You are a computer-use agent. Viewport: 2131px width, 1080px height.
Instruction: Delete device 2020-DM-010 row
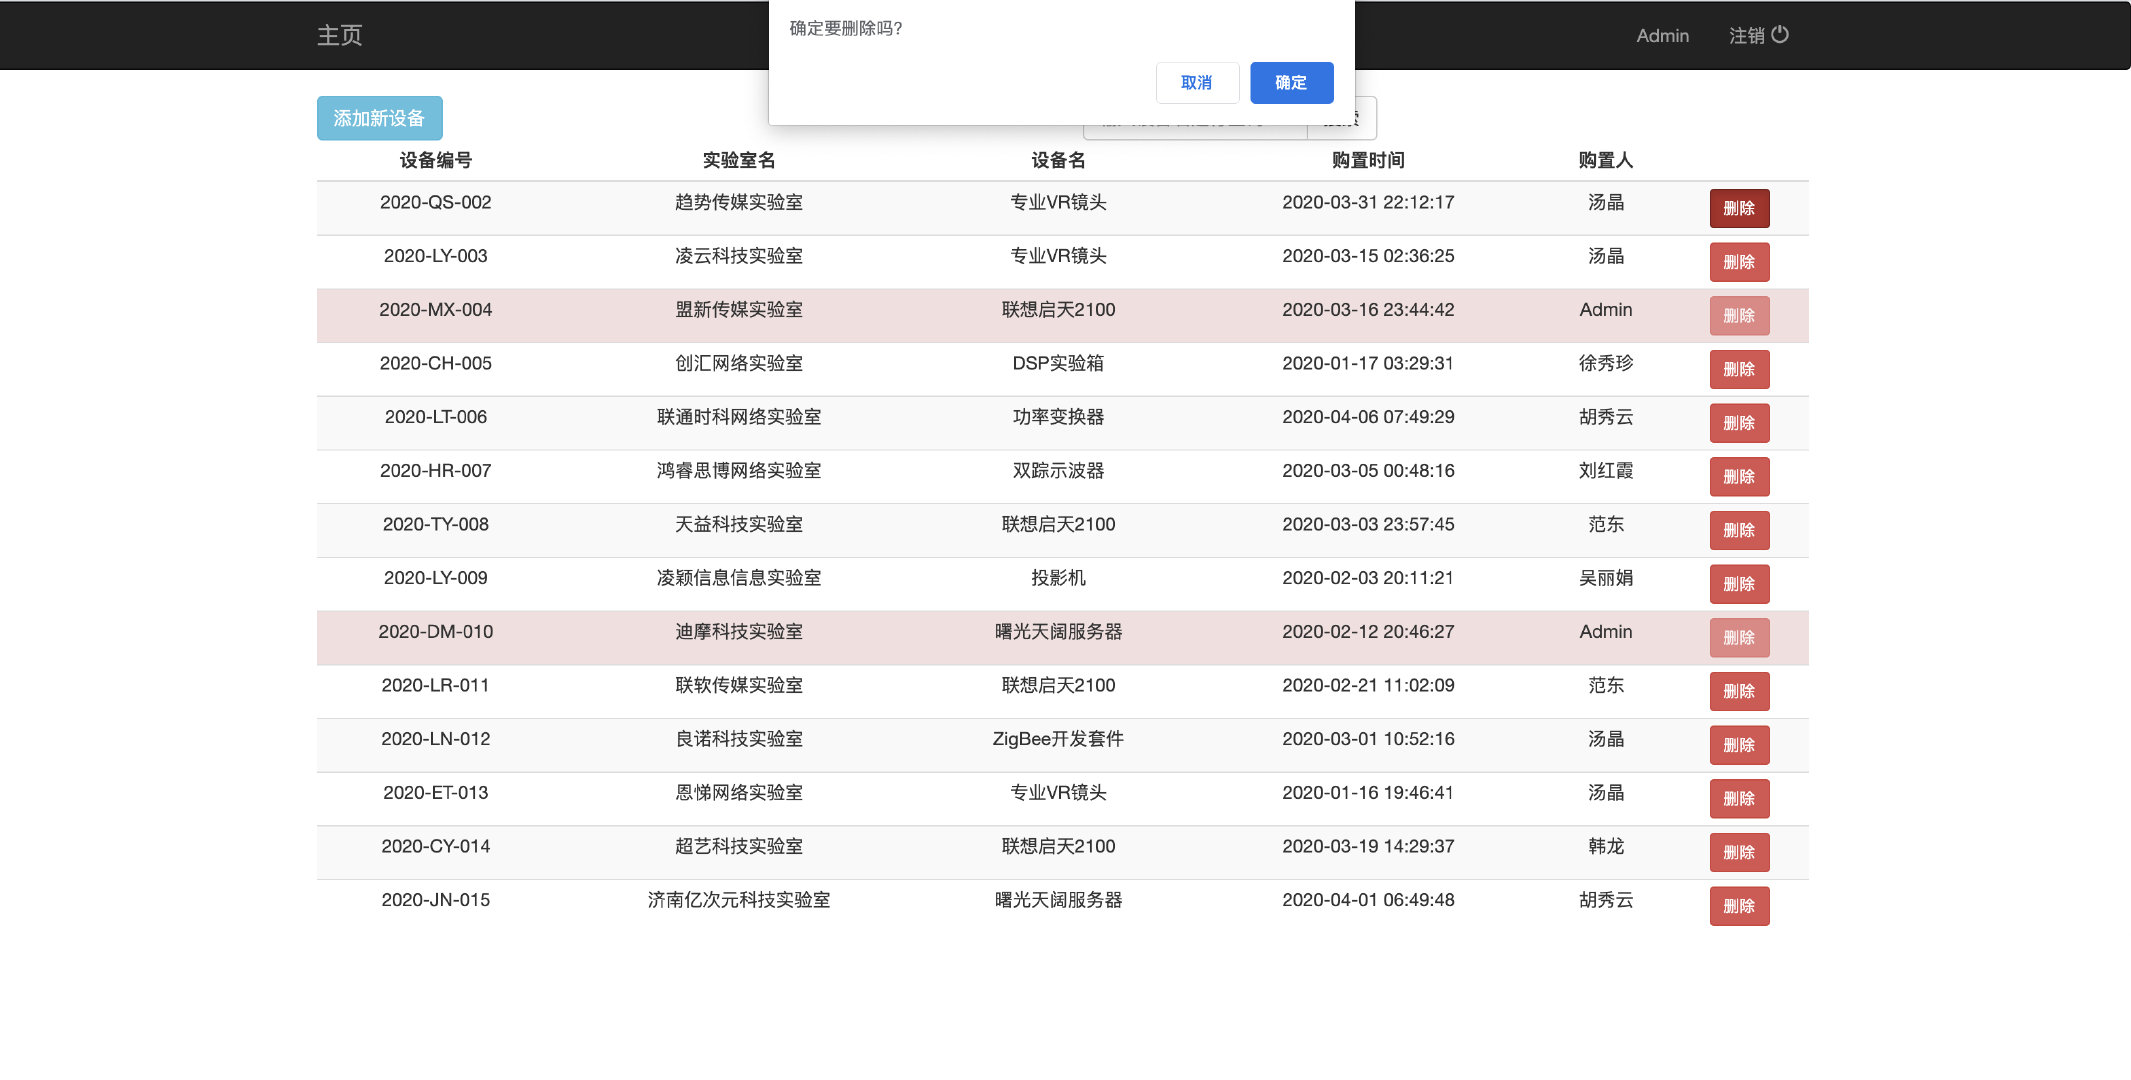tap(1739, 638)
